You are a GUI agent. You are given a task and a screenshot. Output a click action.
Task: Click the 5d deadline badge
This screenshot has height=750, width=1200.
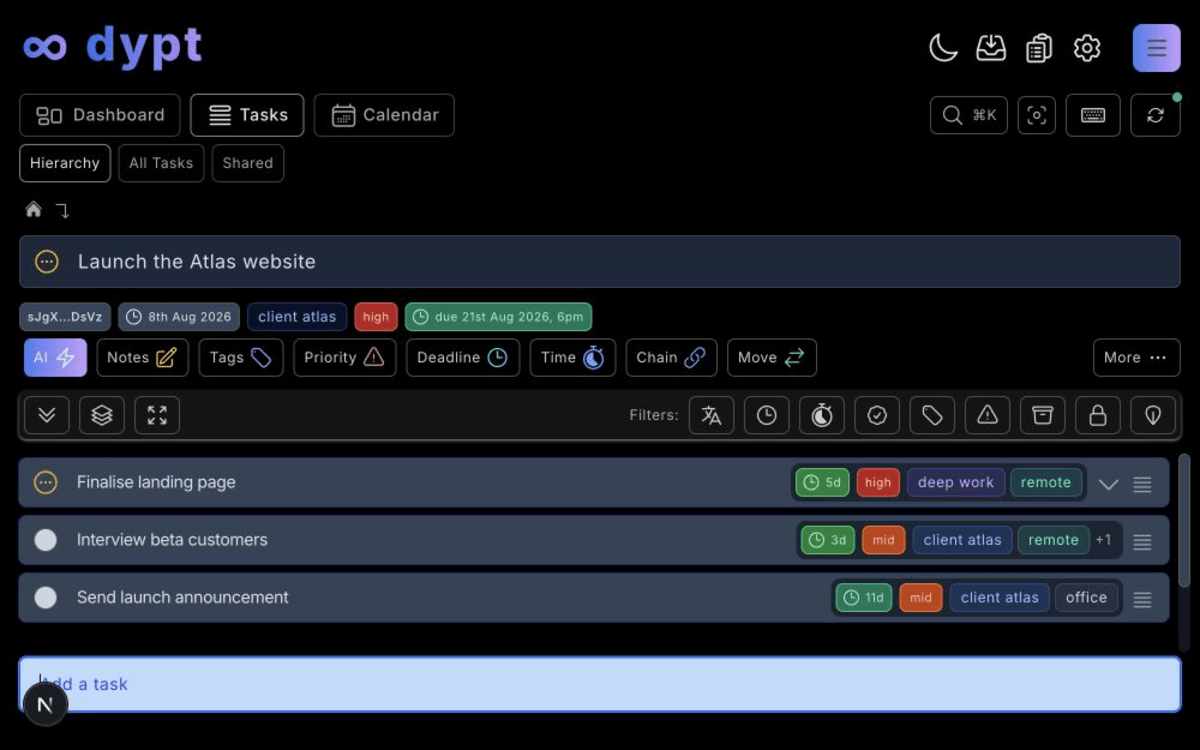coord(822,482)
